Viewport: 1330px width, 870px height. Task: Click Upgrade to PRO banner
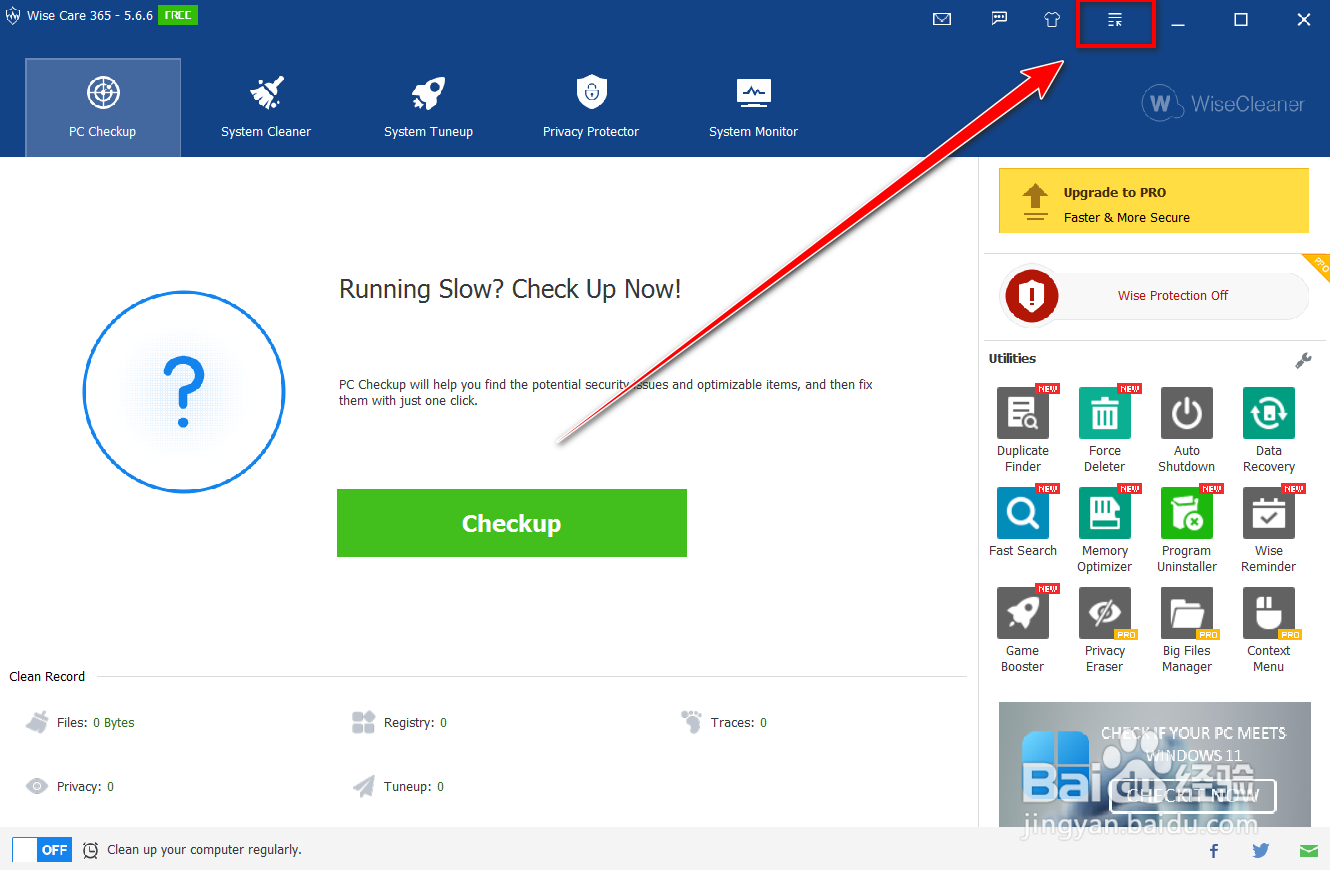click(1154, 200)
